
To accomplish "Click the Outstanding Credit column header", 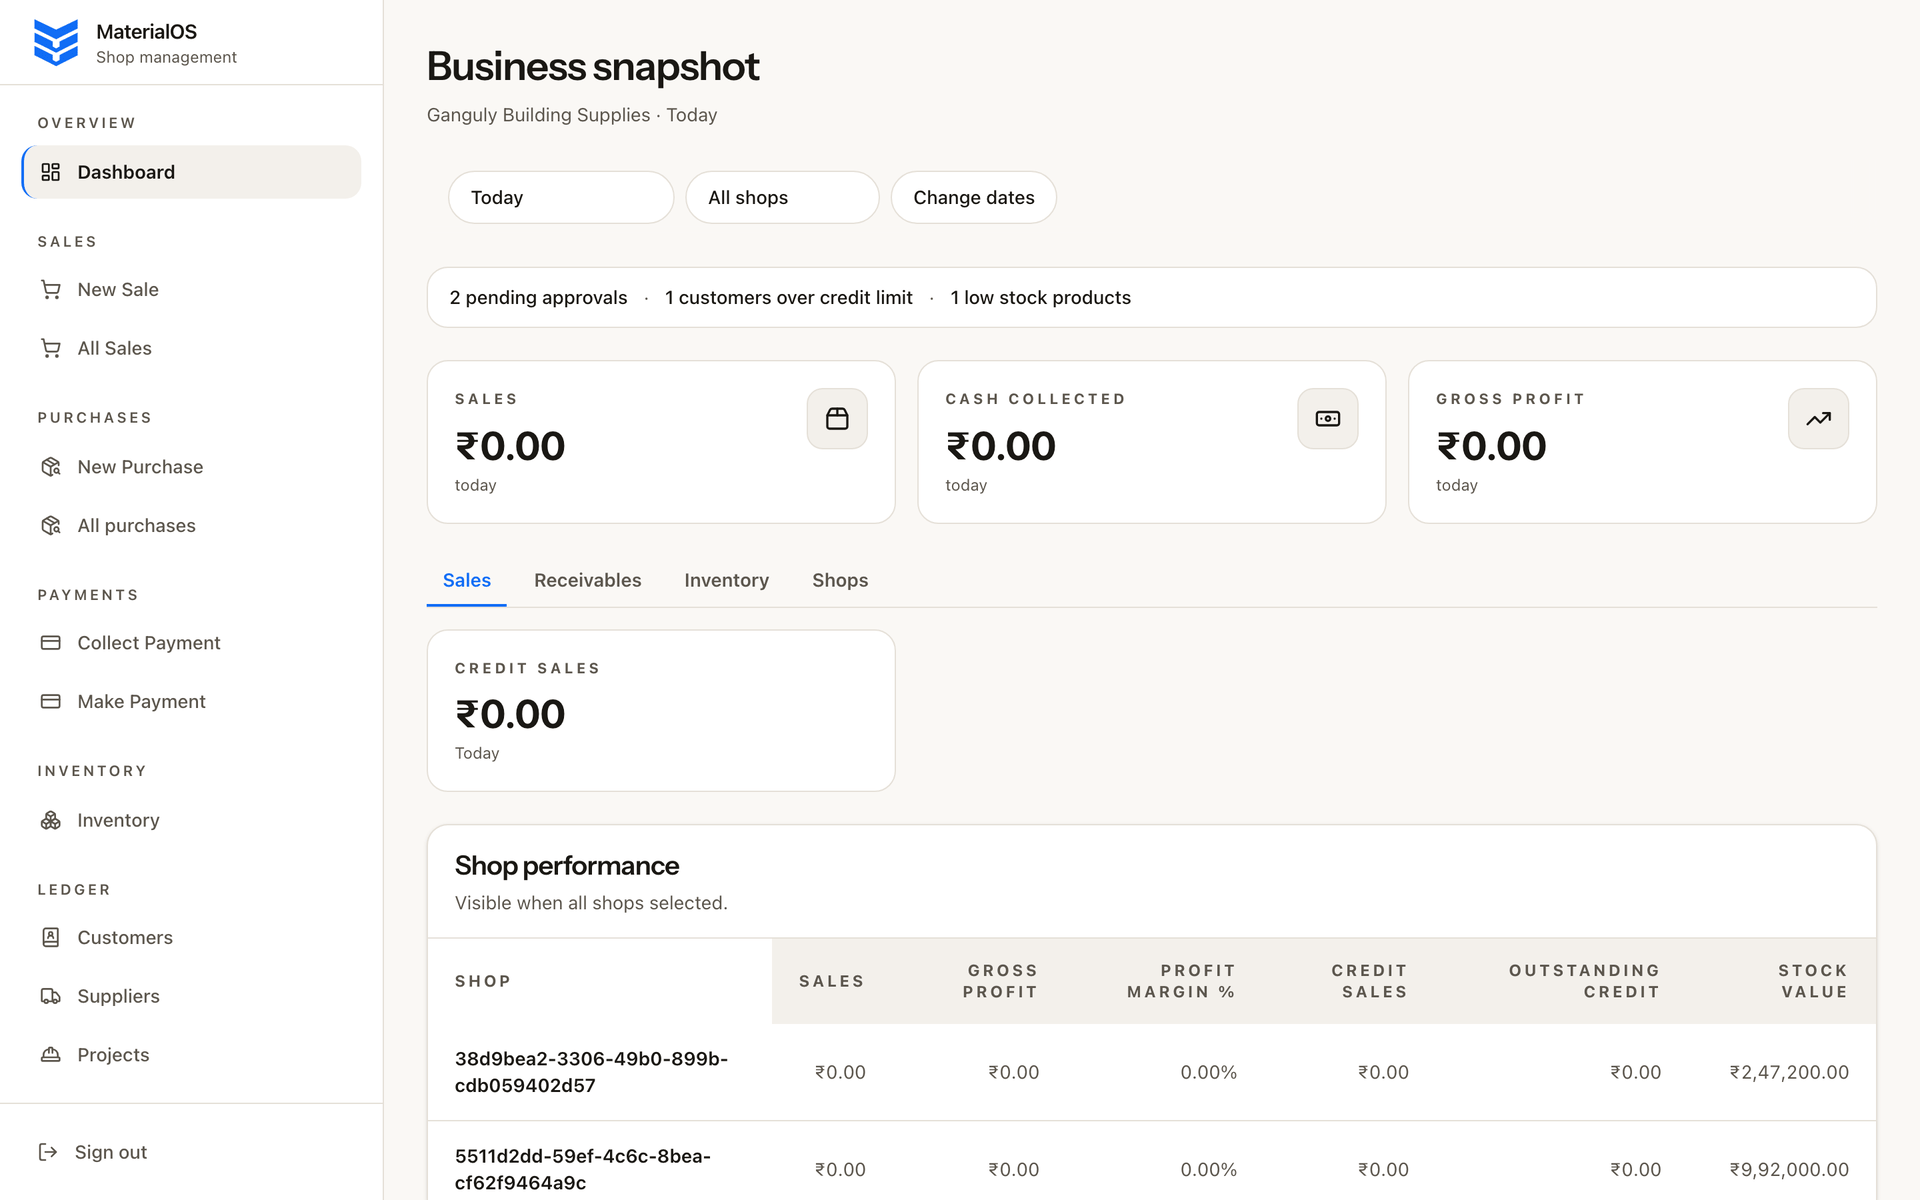I will pyautogui.click(x=1585, y=981).
